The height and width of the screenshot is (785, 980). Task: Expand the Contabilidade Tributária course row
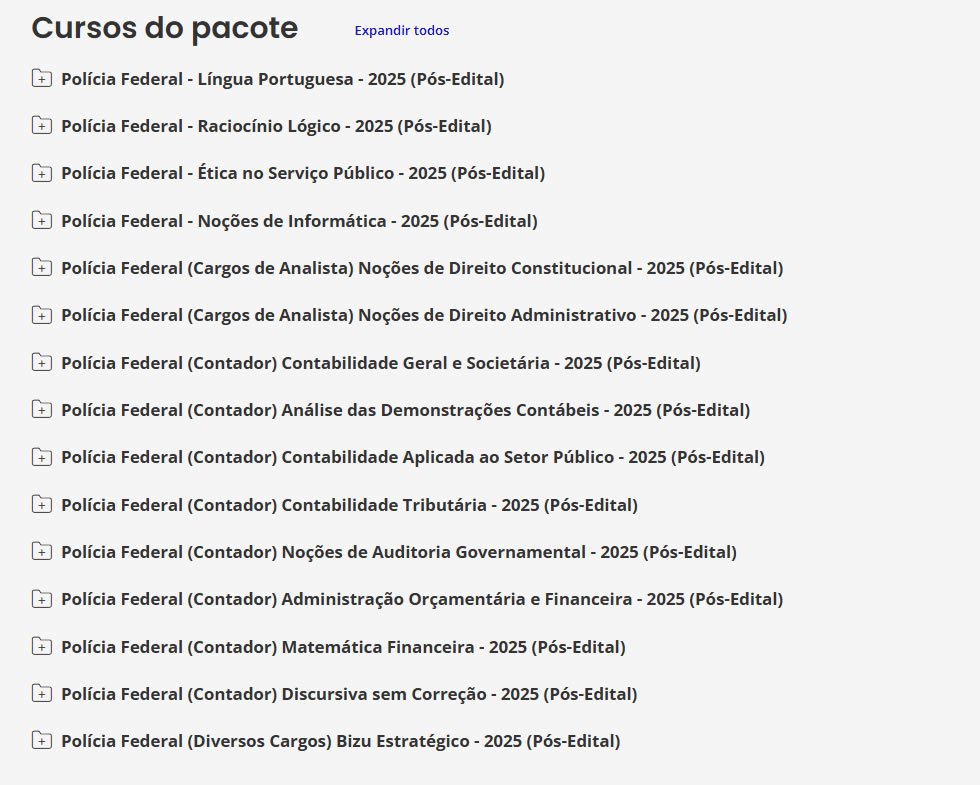tap(349, 505)
